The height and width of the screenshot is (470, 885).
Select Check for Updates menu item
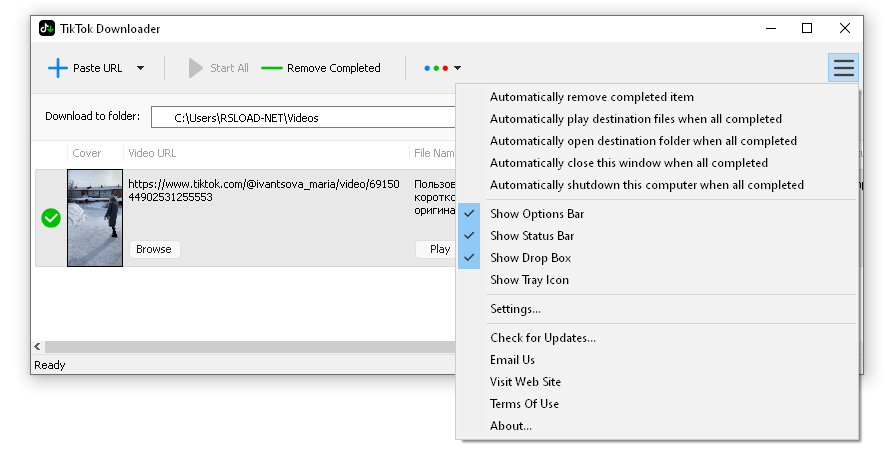pos(542,338)
